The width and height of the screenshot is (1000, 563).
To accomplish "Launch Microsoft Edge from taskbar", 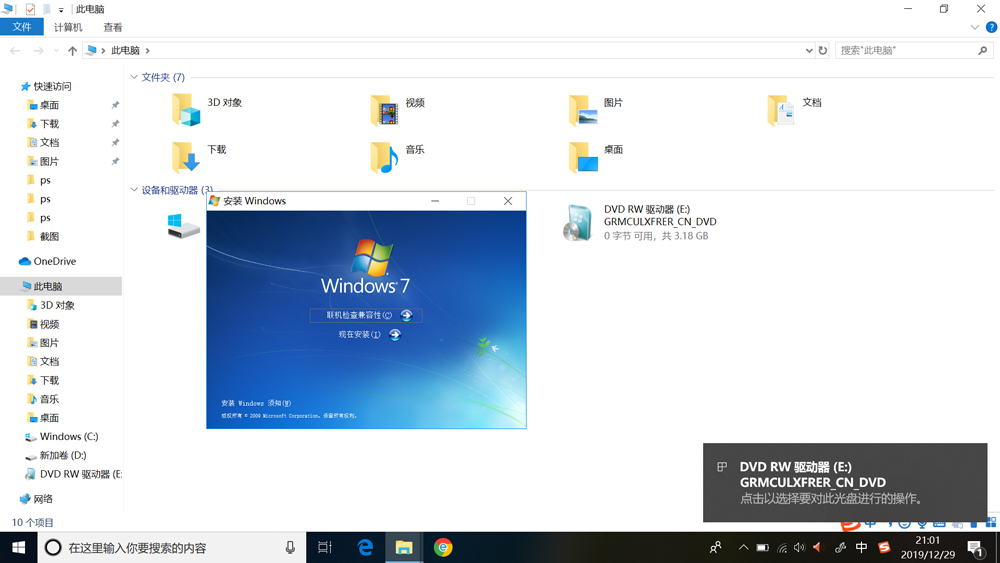I will click(x=365, y=548).
